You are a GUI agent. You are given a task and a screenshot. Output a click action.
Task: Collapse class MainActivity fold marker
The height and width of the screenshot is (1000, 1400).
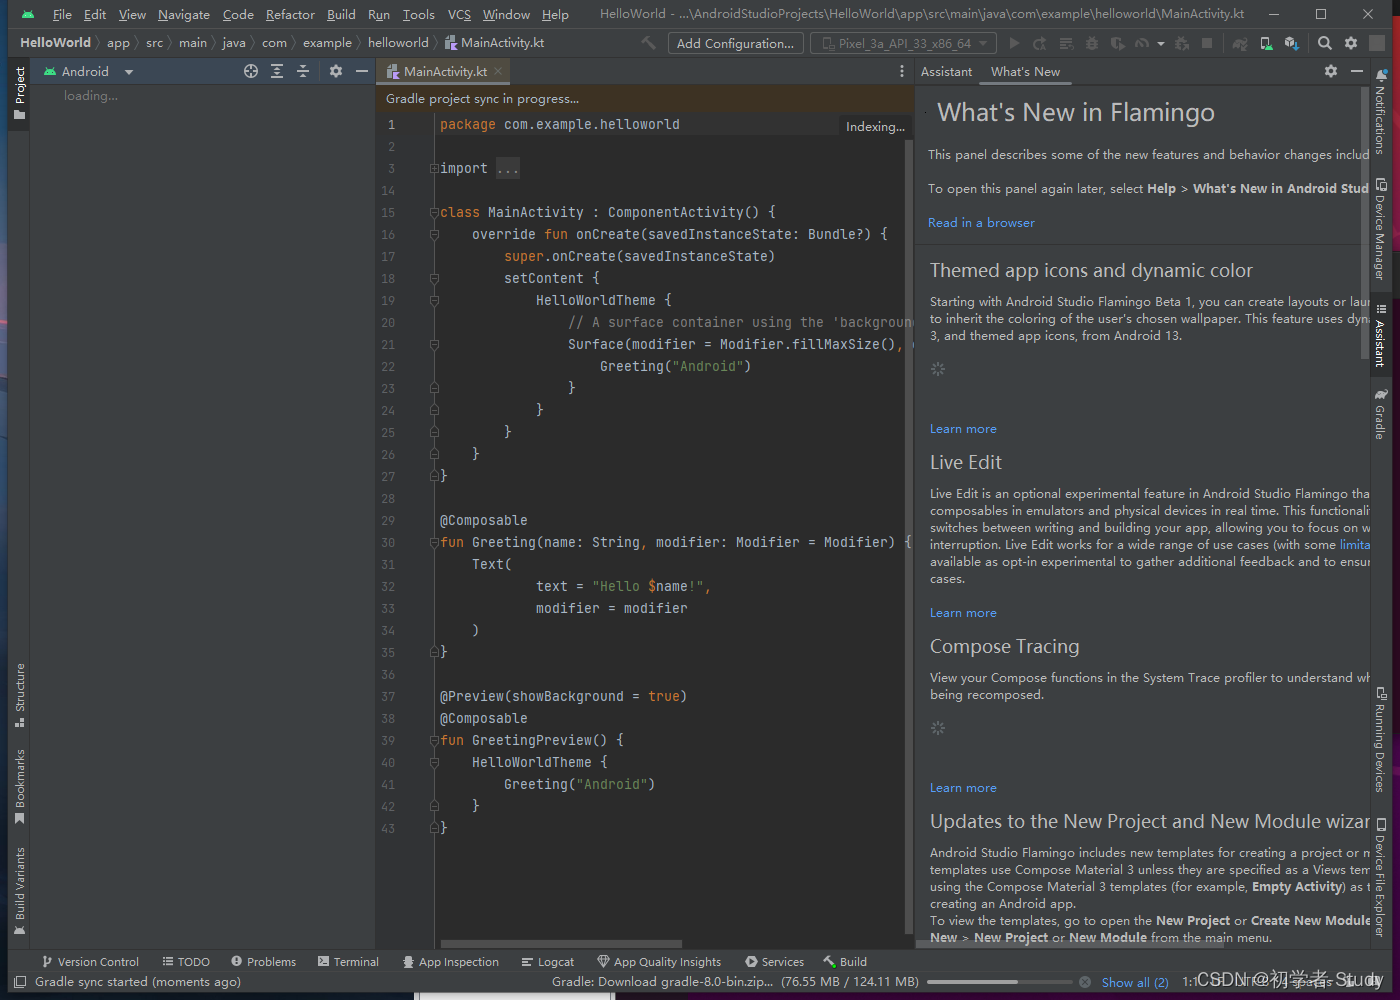point(434,212)
